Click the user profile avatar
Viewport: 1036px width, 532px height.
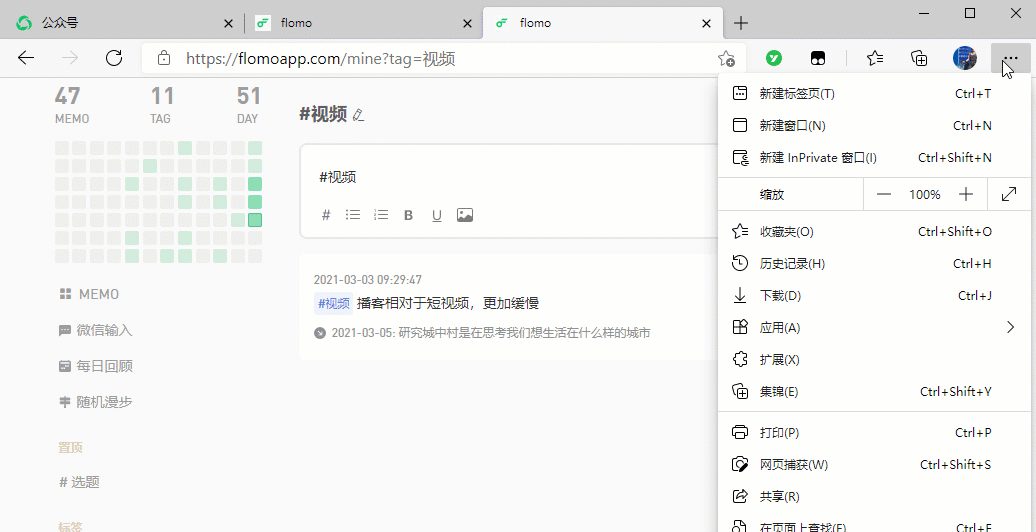coord(965,58)
